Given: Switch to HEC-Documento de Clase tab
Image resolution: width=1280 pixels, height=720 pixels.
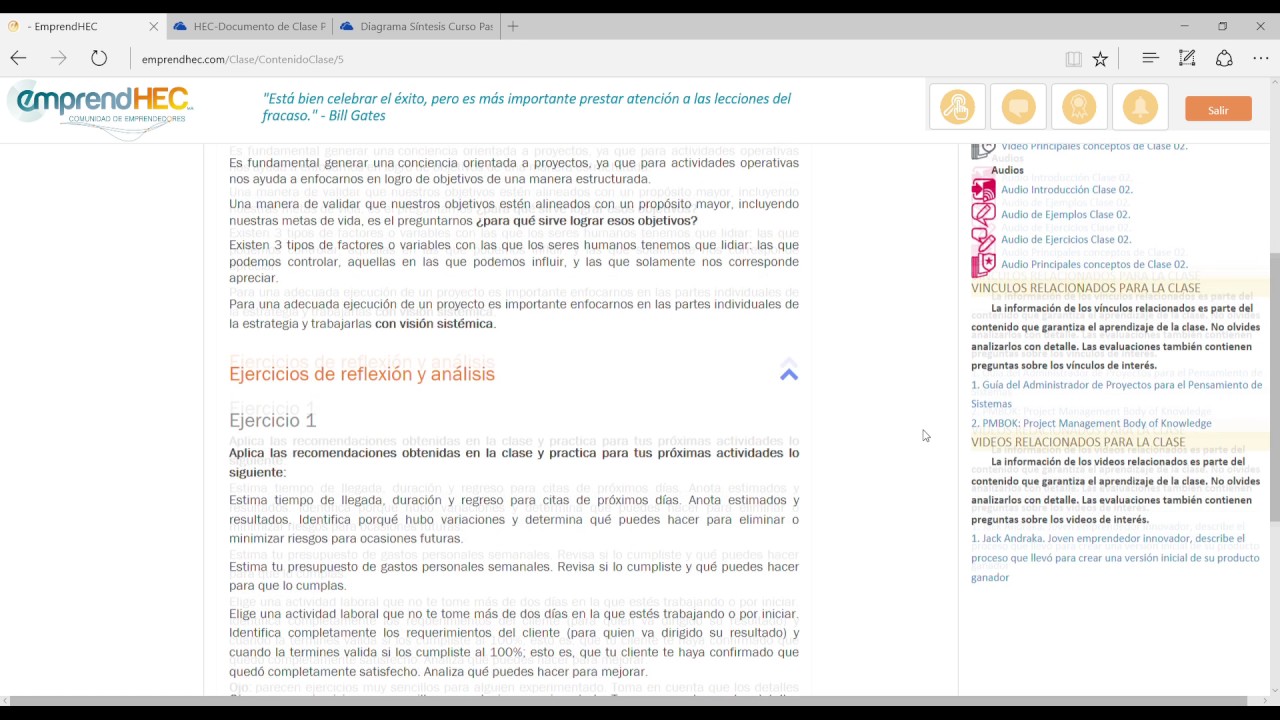Looking at the screenshot, I should click(x=248, y=26).
